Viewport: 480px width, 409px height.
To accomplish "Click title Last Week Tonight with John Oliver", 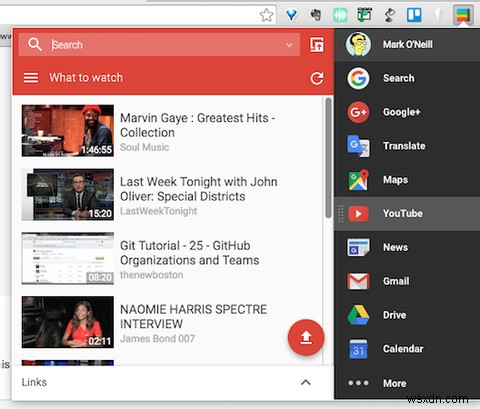I will [199, 189].
